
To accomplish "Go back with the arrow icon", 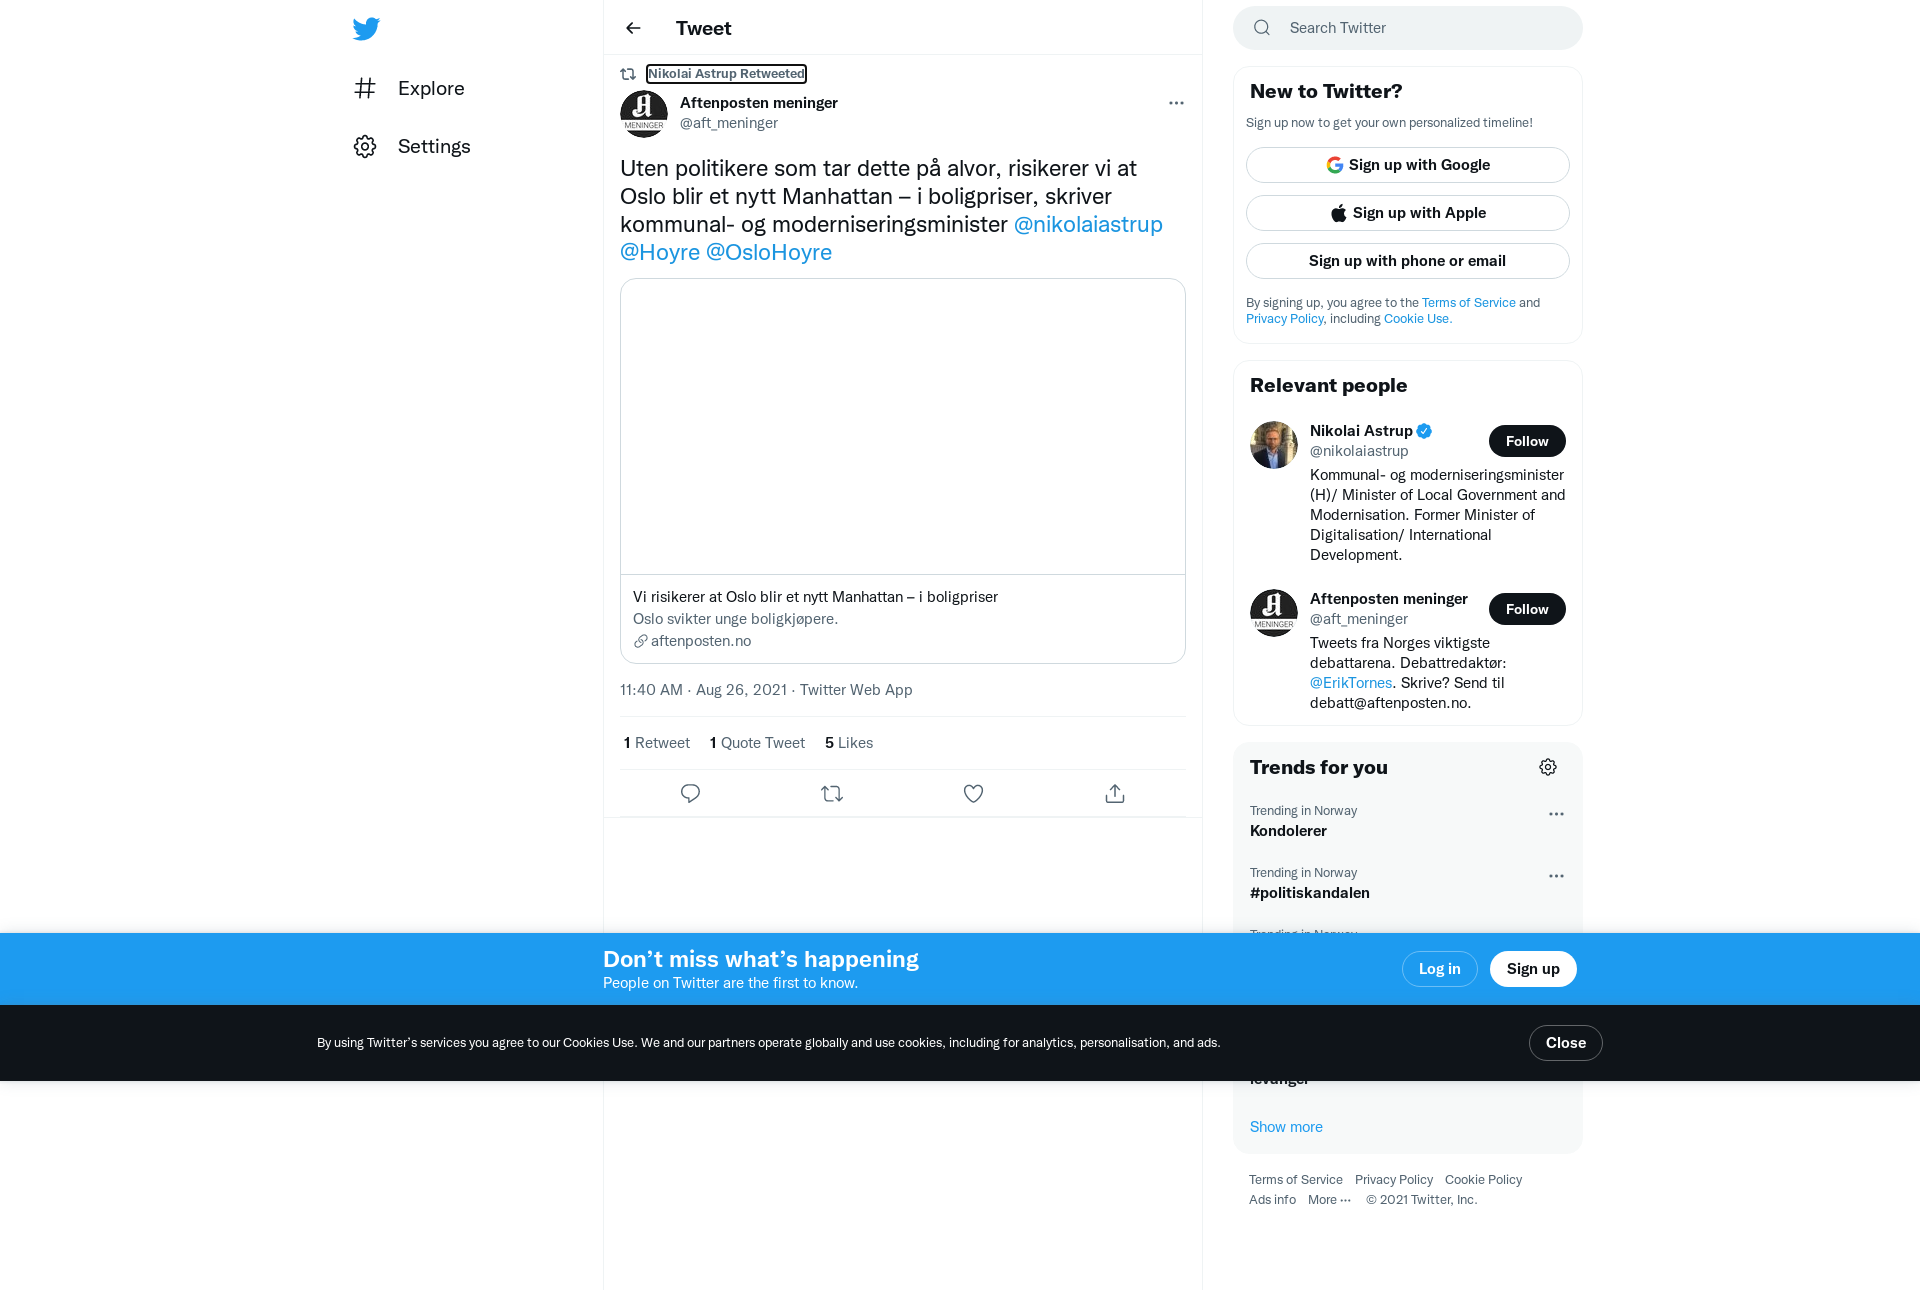I will 633,28.
